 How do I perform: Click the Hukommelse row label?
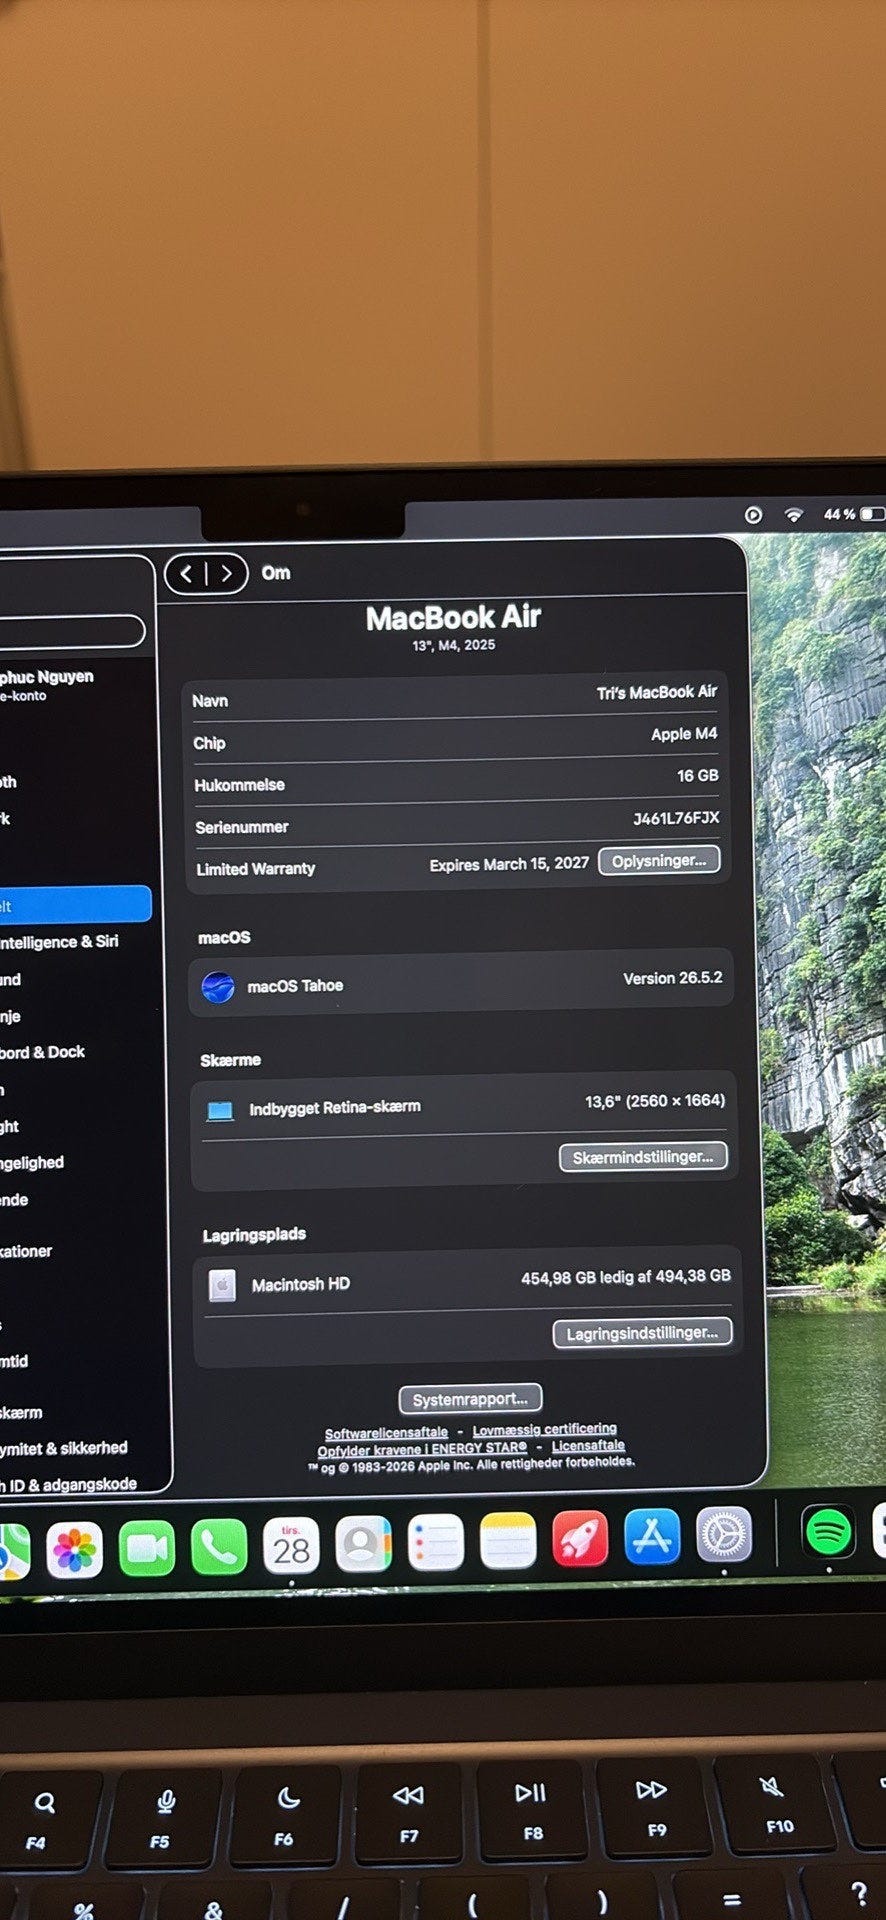[239, 785]
